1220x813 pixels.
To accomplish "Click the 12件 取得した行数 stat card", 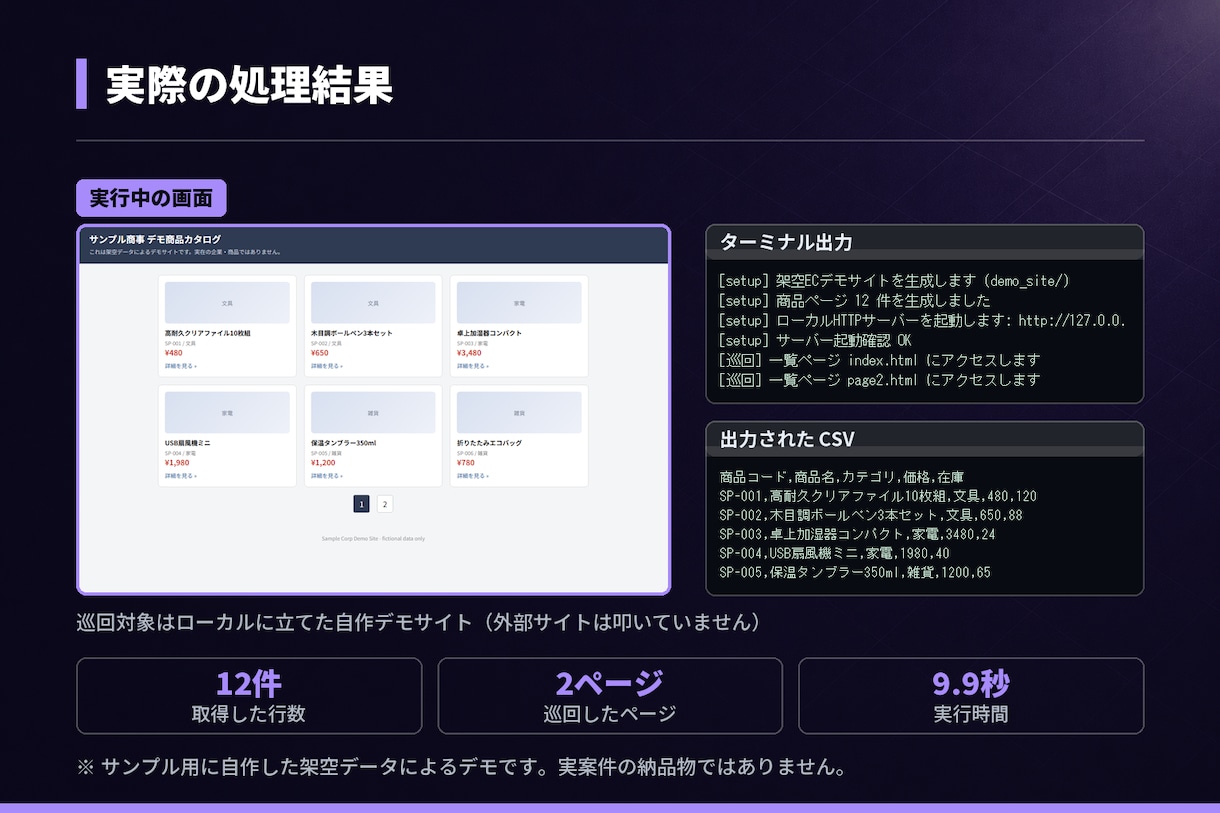I will [249, 696].
